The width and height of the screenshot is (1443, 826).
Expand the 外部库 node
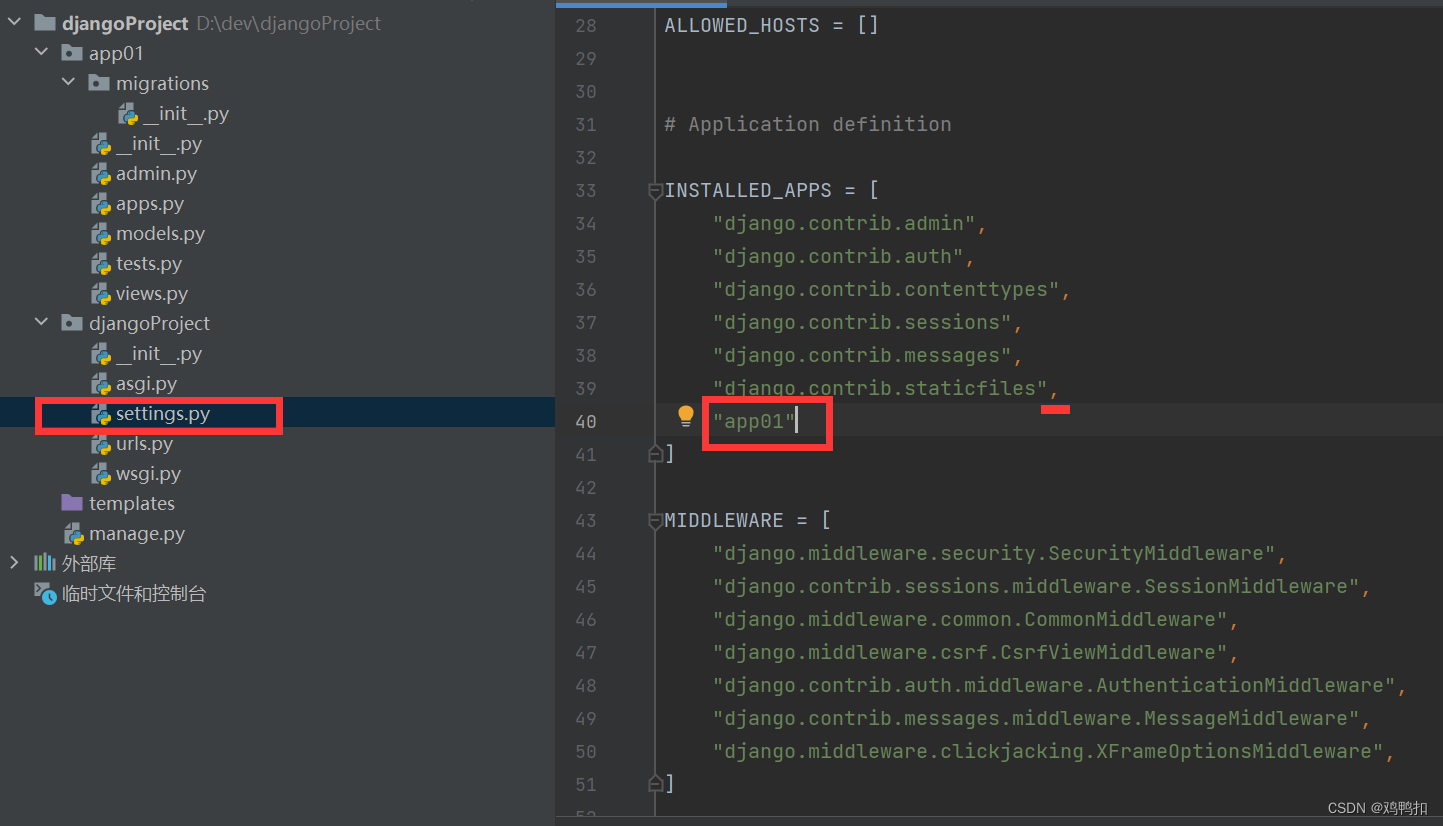13,562
